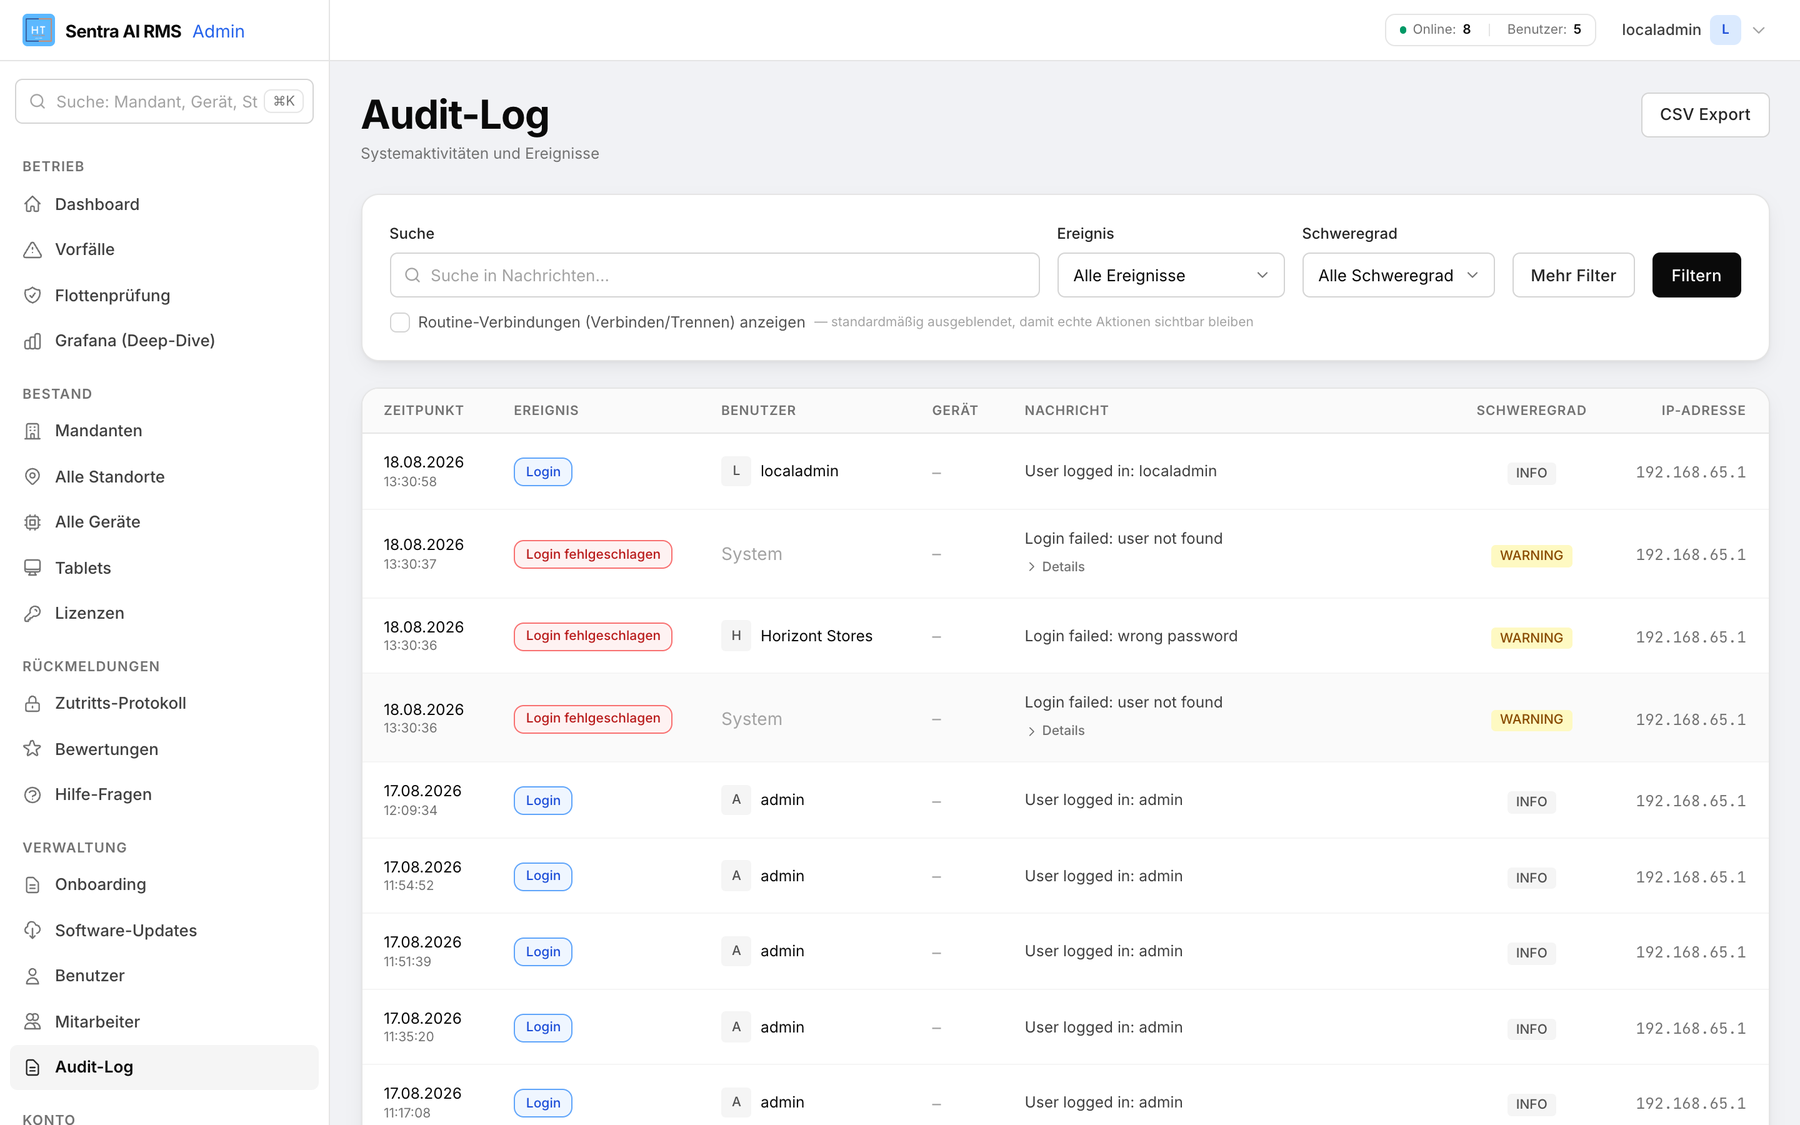1800x1125 pixels.
Task: Click Login fehlgeschlagen badge for Horizont Stores
Action: [x=593, y=636]
